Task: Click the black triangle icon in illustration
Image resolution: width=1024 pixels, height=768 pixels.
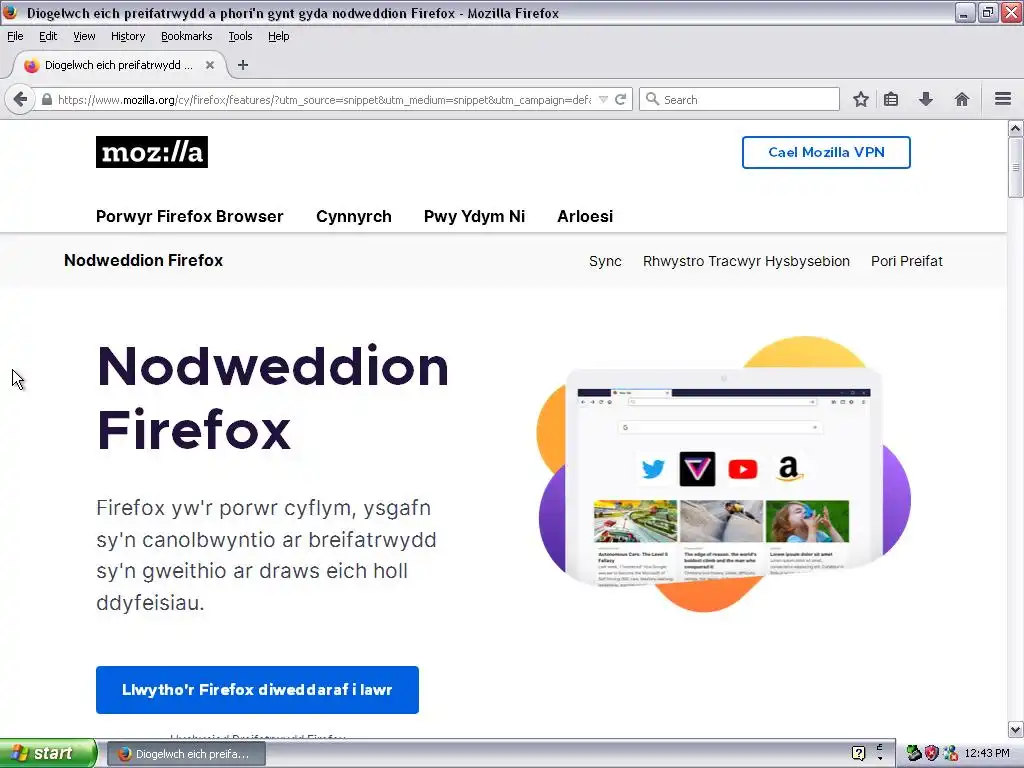Action: click(x=697, y=469)
